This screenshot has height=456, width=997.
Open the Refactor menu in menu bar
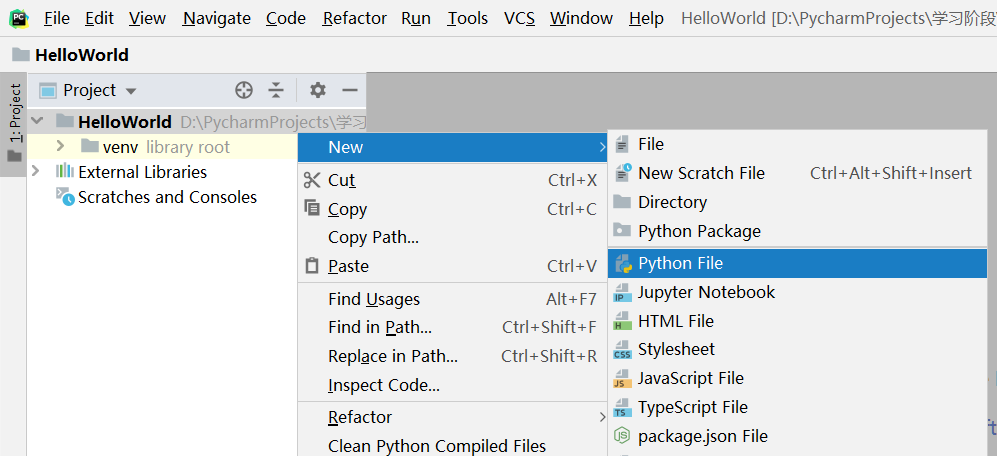pyautogui.click(x=354, y=18)
